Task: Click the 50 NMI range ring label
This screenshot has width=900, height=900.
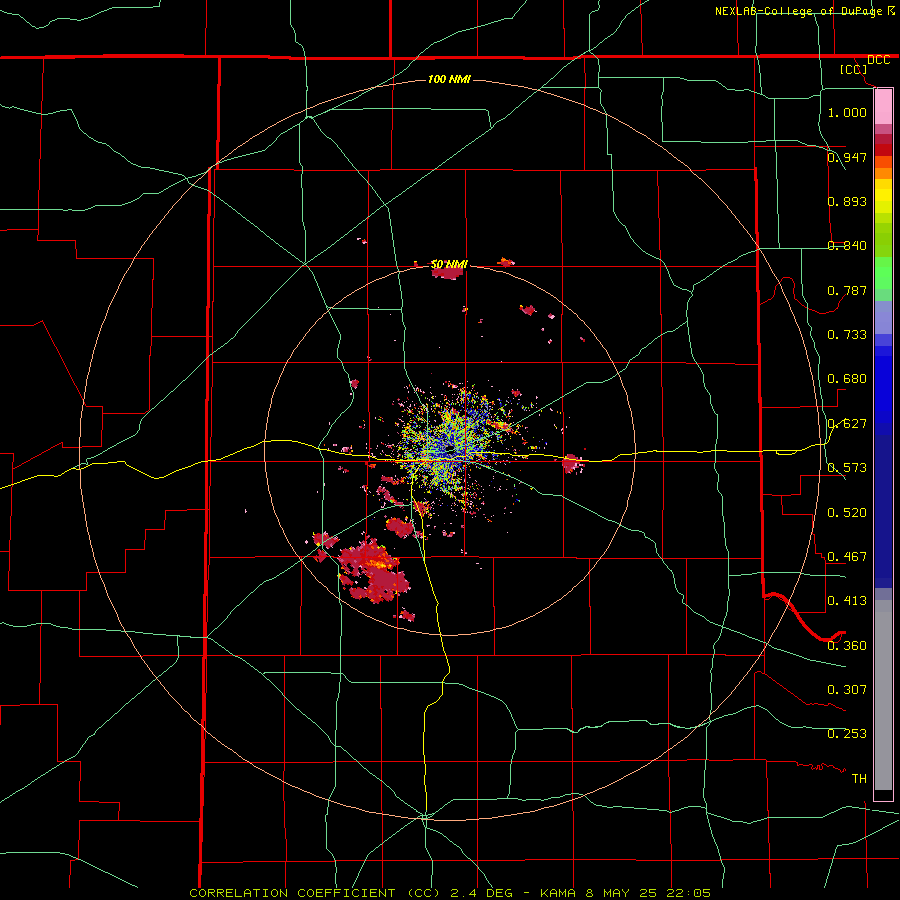Action: click(449, 264)
